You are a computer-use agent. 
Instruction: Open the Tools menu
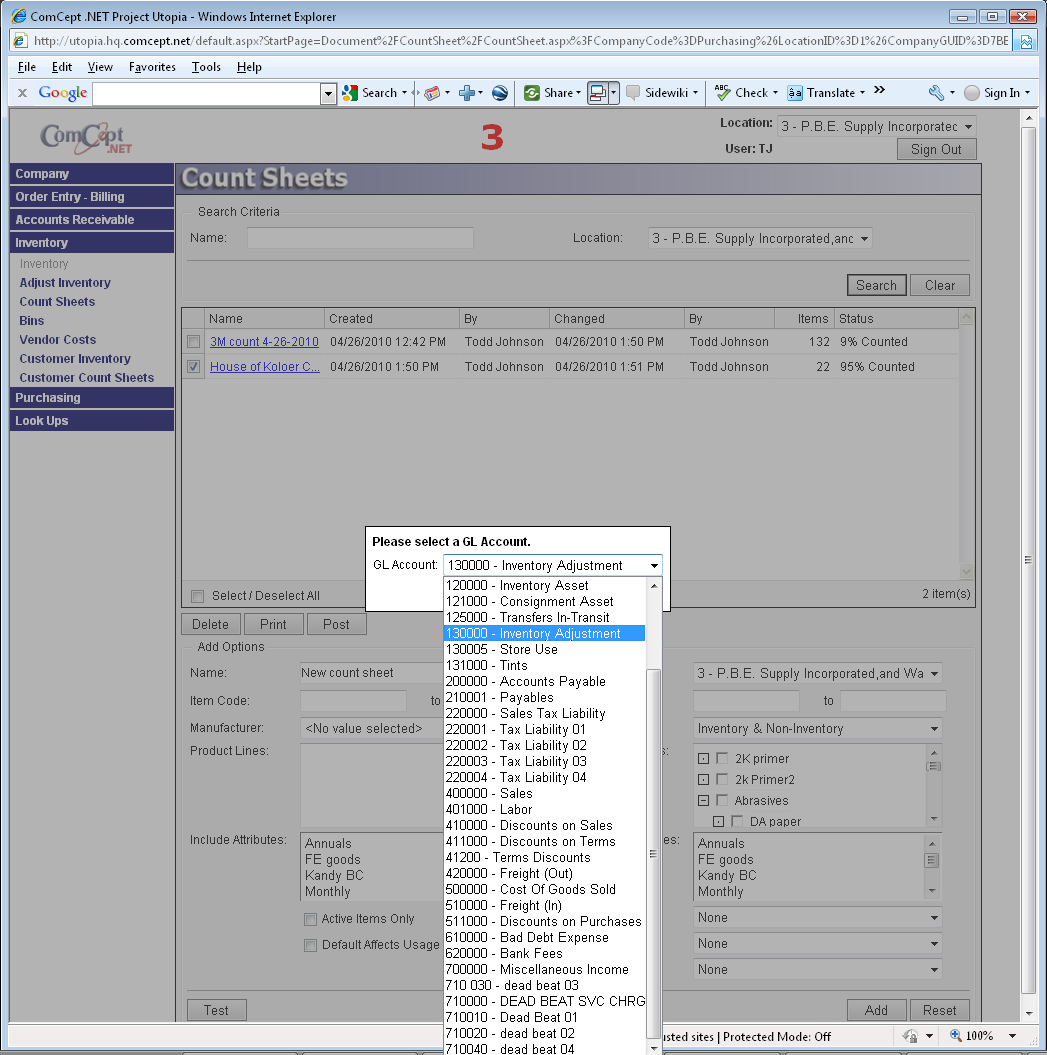[x=206, y=67]
